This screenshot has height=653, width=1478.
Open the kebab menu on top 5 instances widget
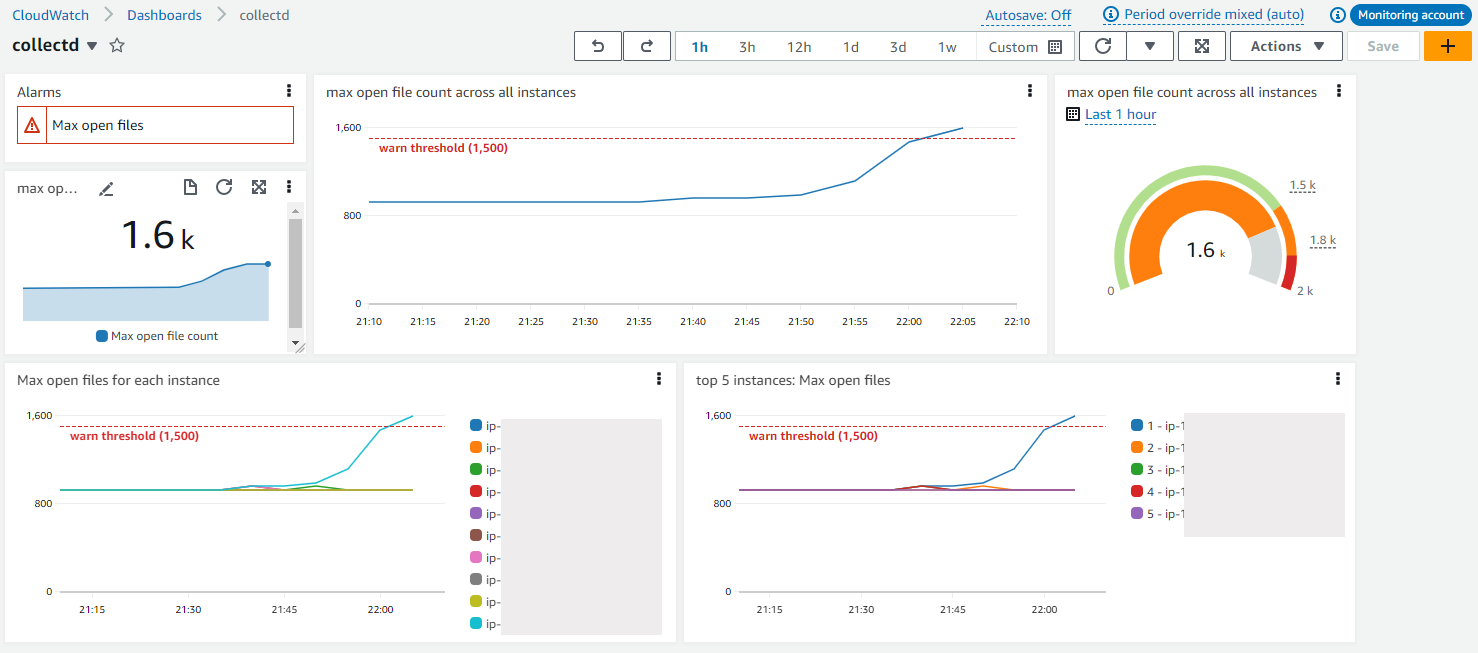click(x=1338, y=379)
